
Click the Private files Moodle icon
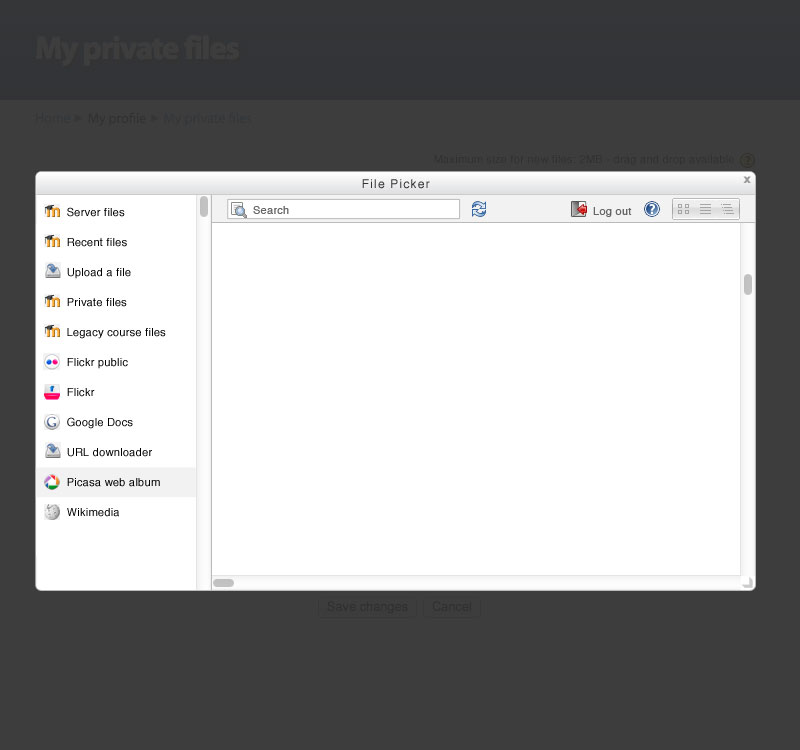tap(52, 302)
